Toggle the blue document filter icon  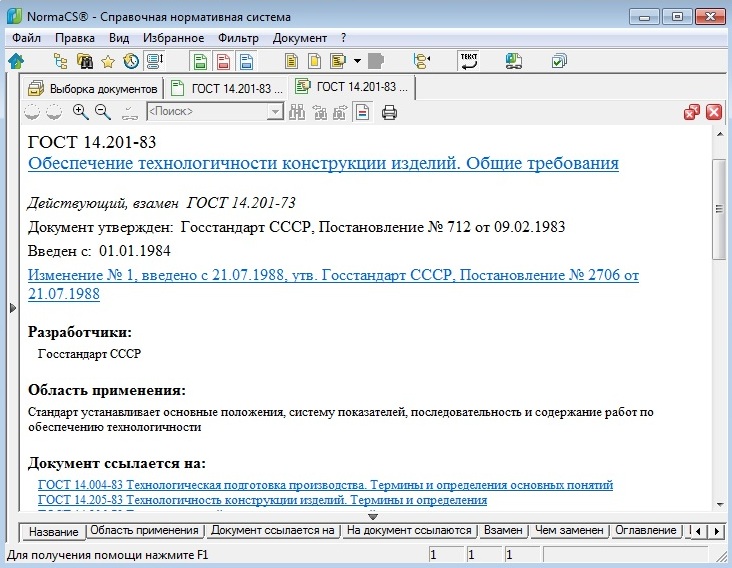point(246,61)
